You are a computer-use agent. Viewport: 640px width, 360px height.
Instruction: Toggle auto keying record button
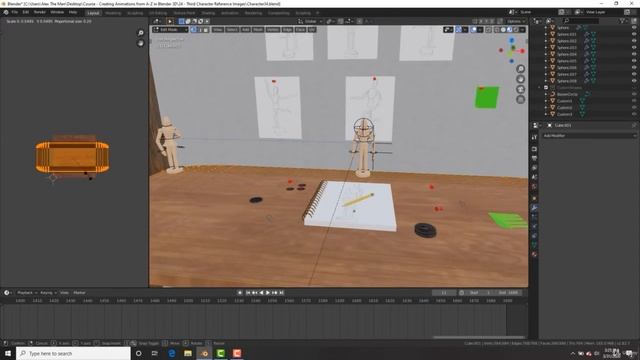pos(240,293)
